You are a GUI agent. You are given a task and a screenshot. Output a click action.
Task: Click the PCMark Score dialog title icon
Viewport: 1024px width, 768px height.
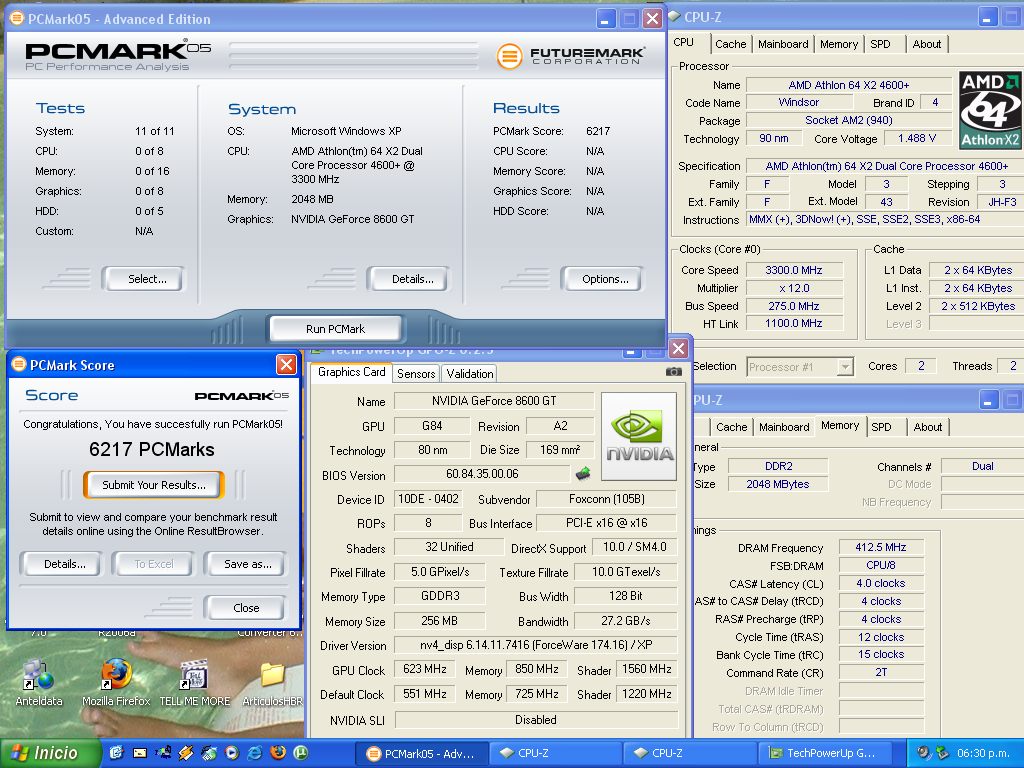[x=19, y=364]
